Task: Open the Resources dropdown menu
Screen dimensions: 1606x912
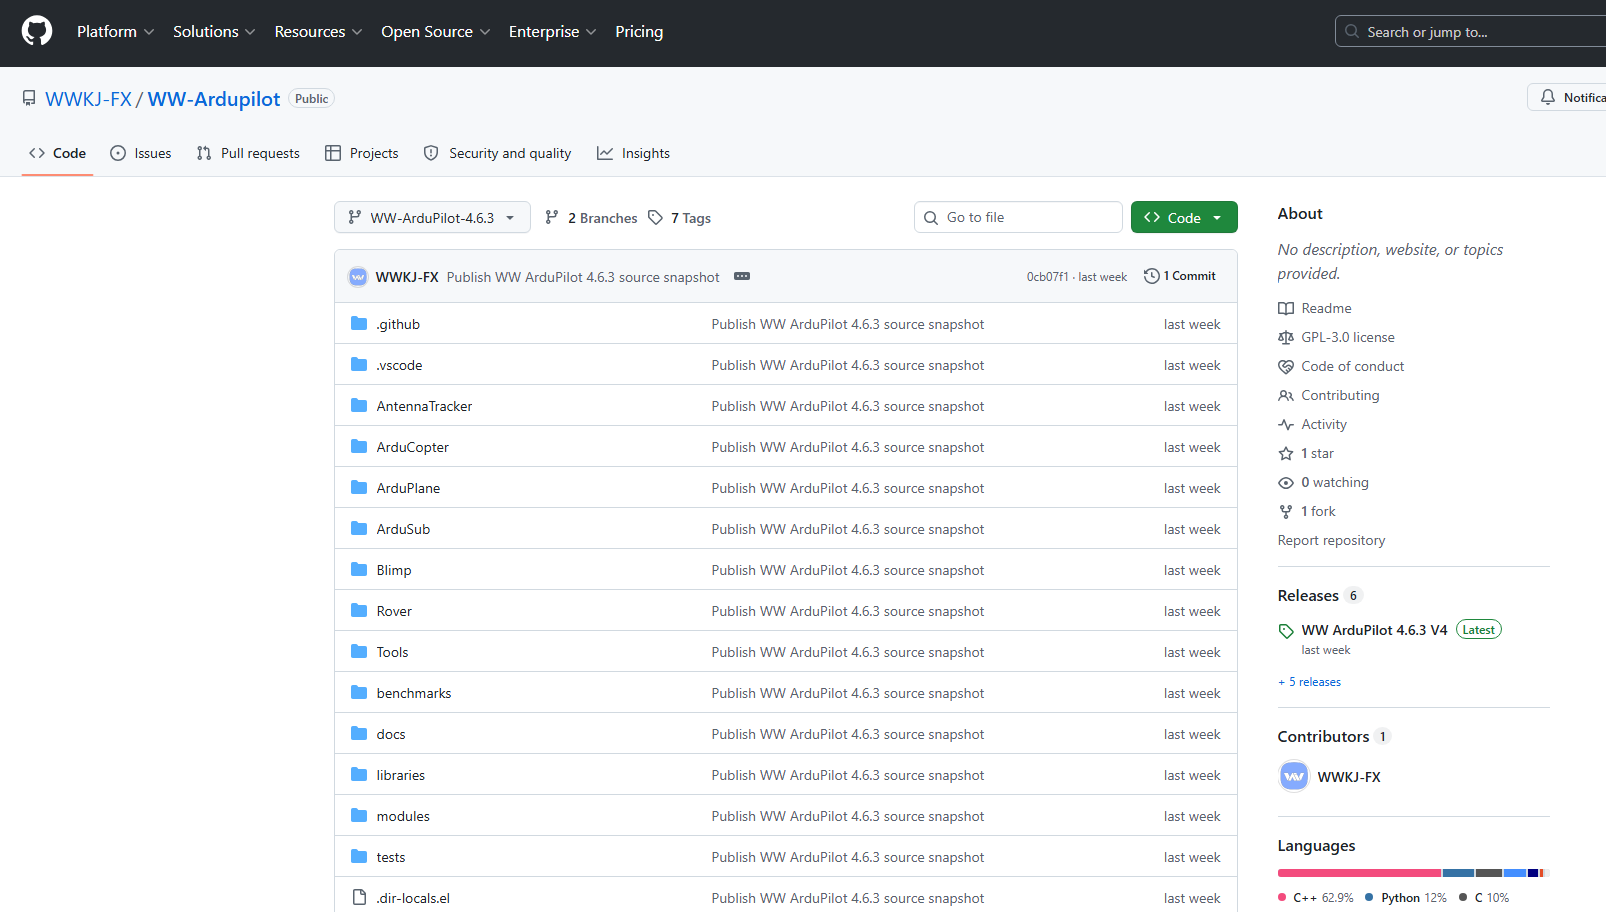Action: pos(319,32)
